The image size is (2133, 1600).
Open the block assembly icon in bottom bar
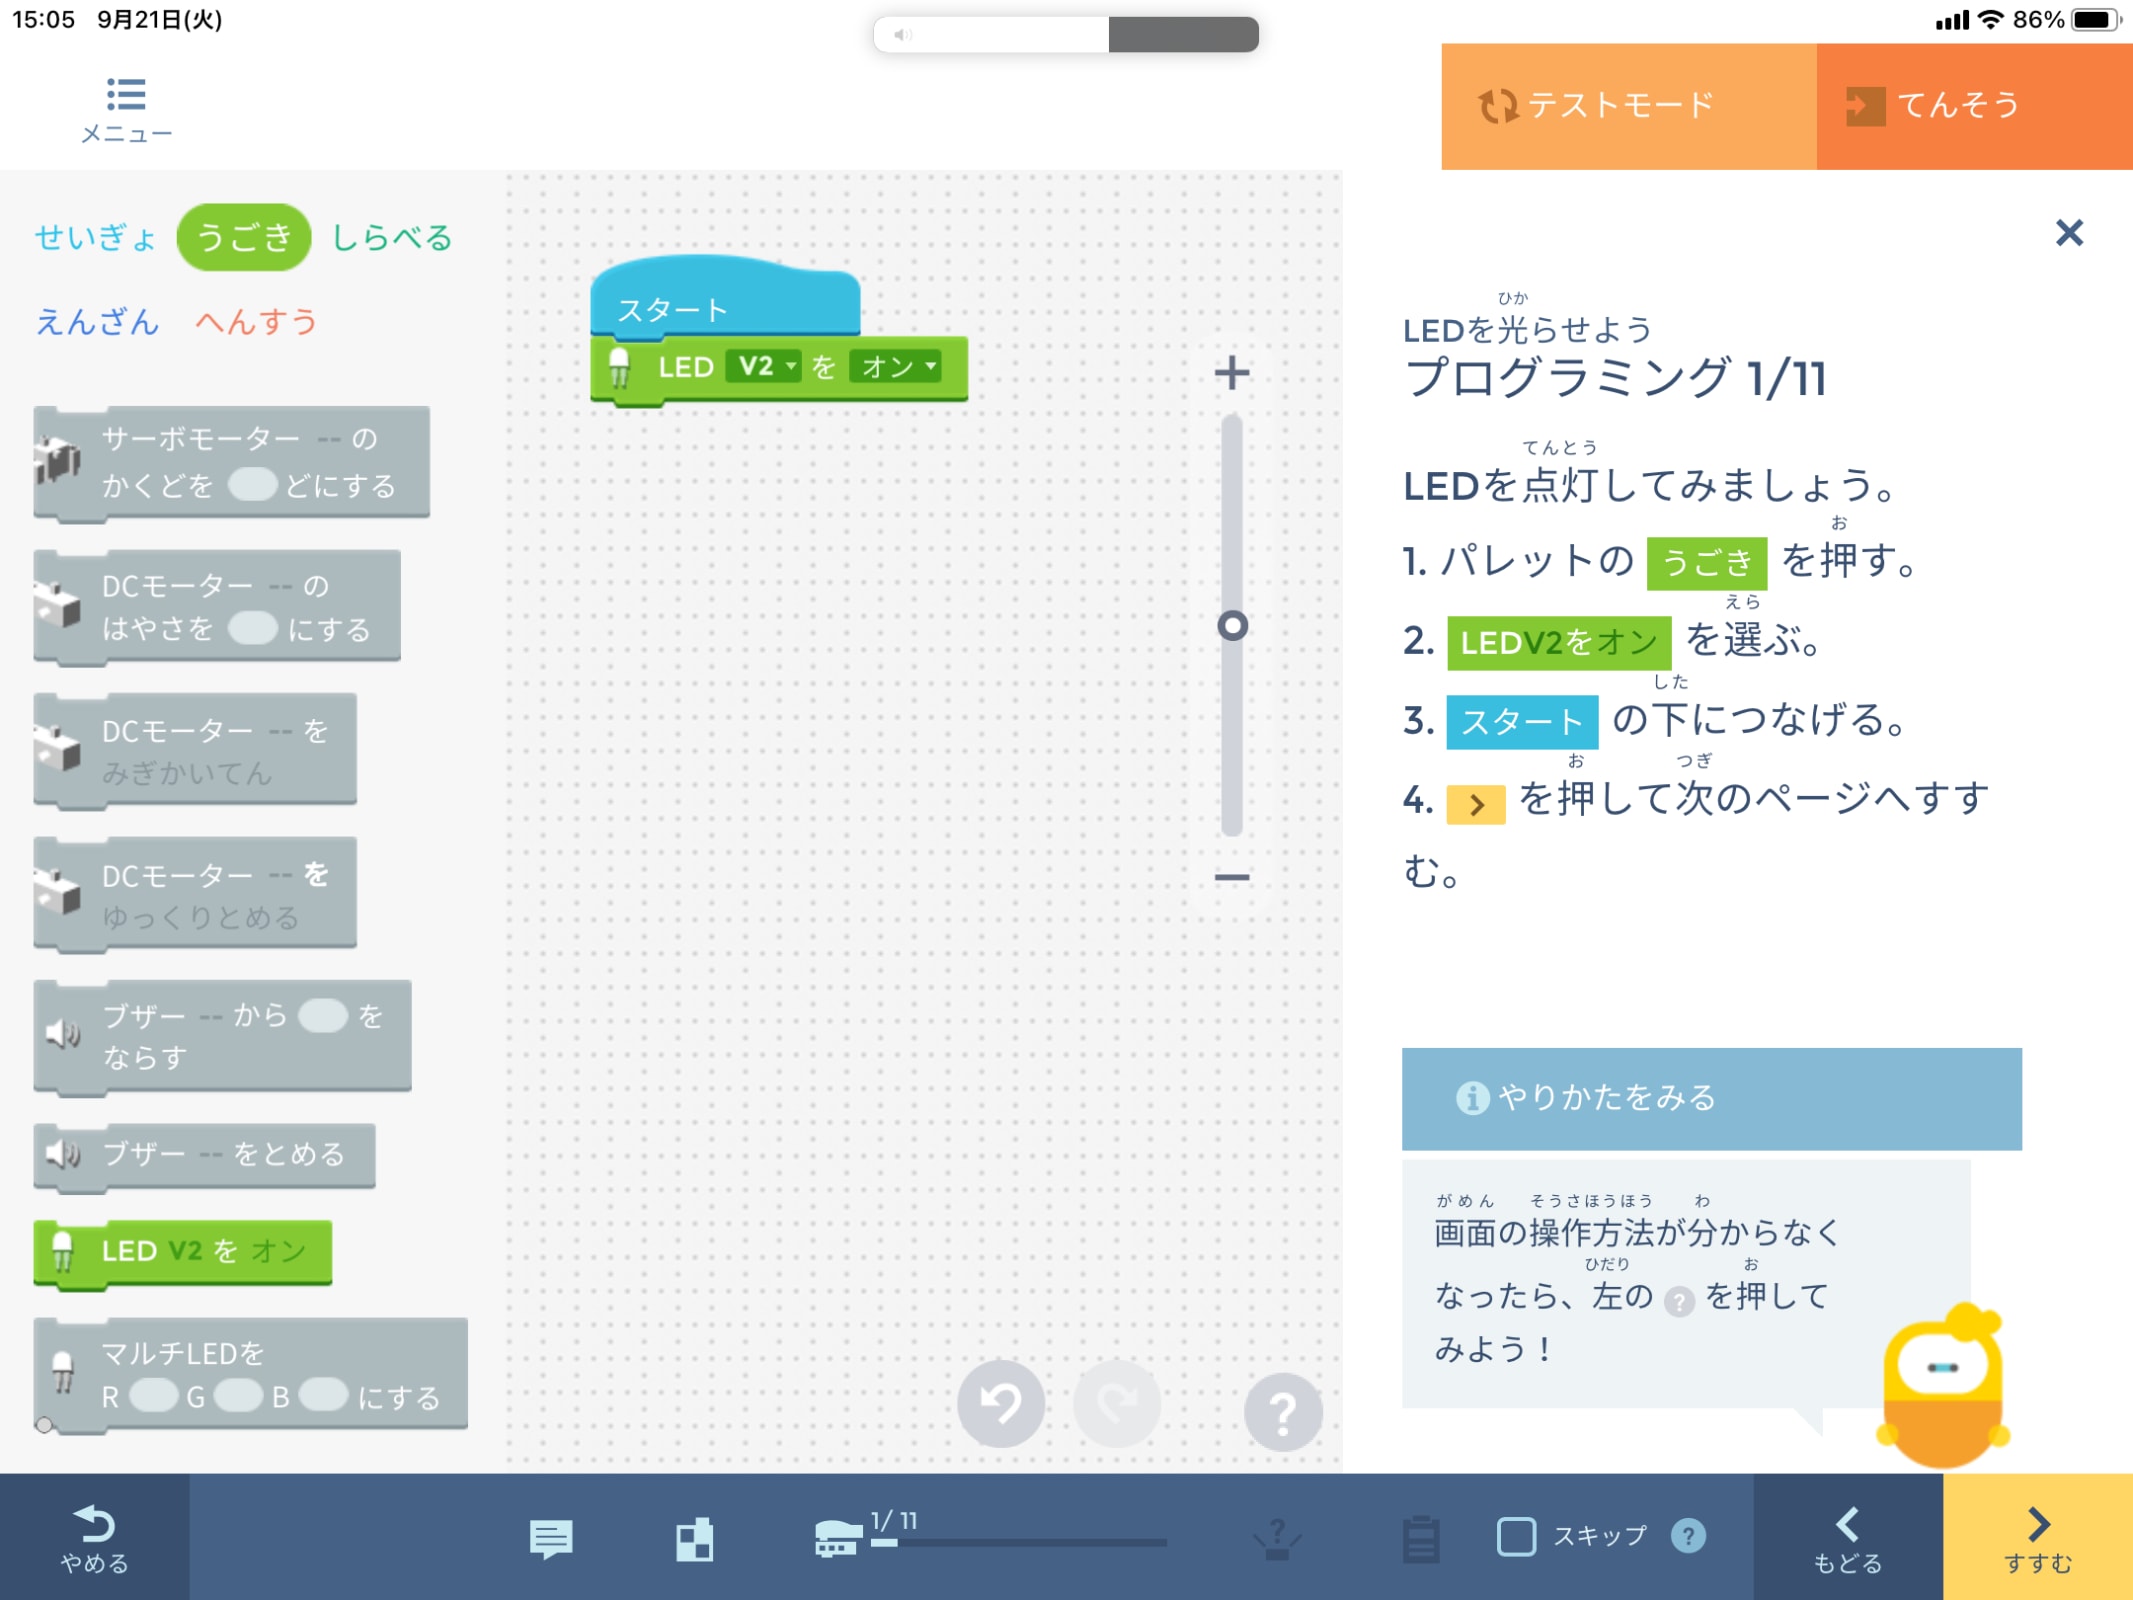(694, 1539)
